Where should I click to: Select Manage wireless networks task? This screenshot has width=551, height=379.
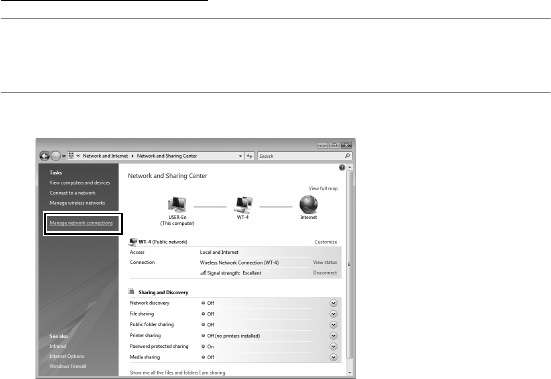point(77,203)
